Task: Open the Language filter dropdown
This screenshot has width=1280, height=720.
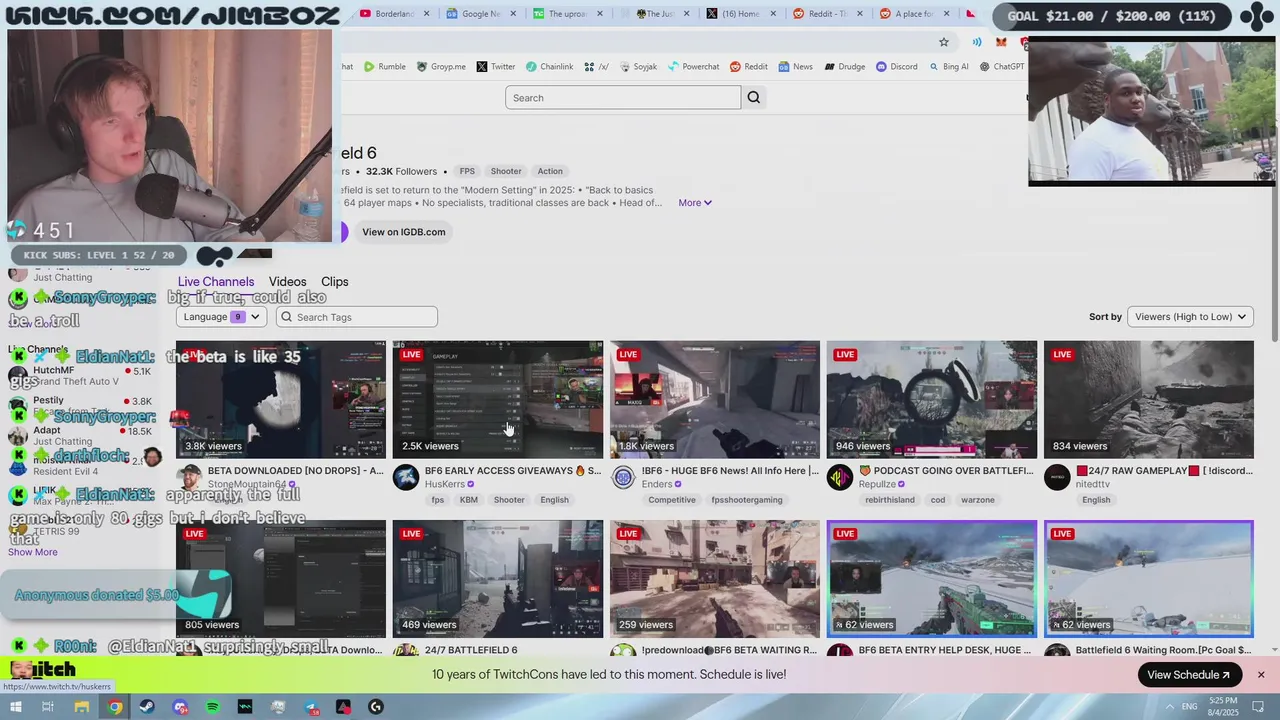Action: click(221, 317)
